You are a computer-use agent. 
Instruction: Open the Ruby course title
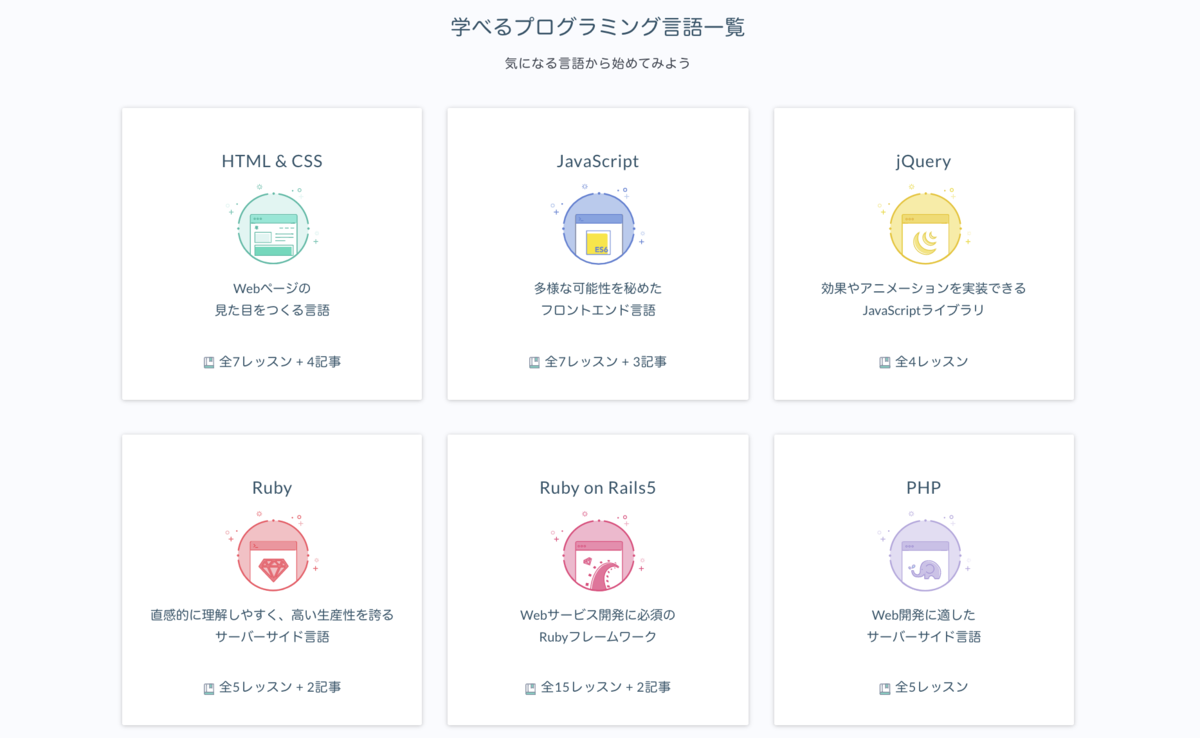tap(272, 488)
